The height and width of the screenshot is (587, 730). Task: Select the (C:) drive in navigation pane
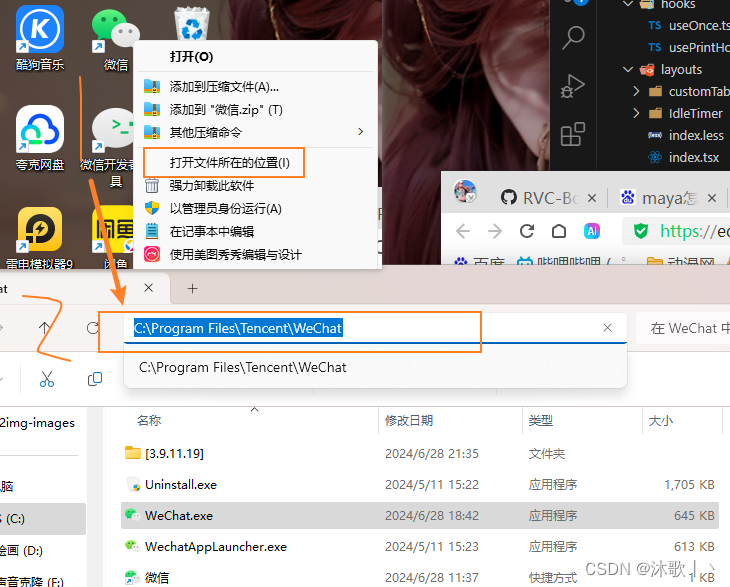coord(43,519)
